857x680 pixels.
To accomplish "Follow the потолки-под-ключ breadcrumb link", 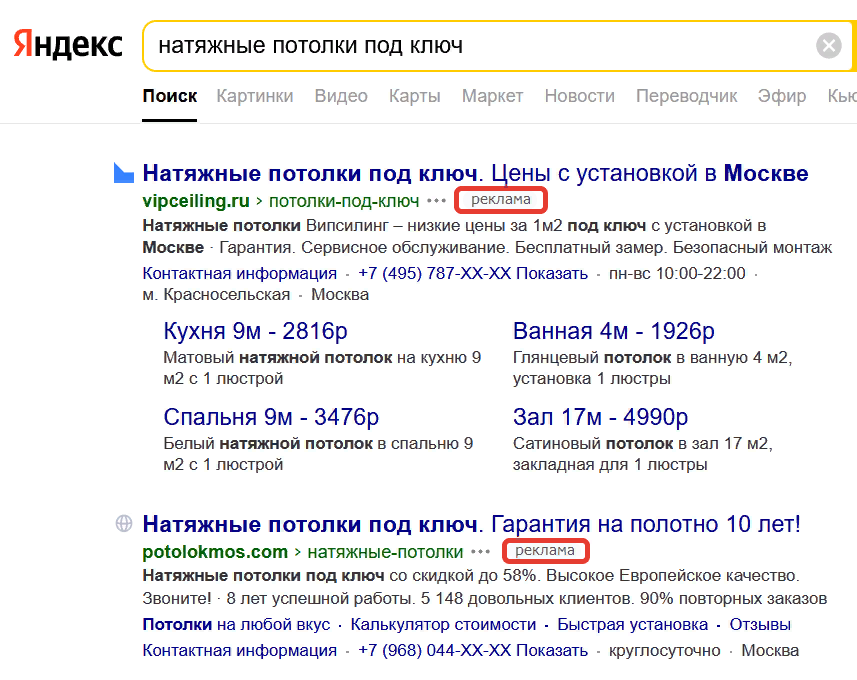I will coord(344,201).
